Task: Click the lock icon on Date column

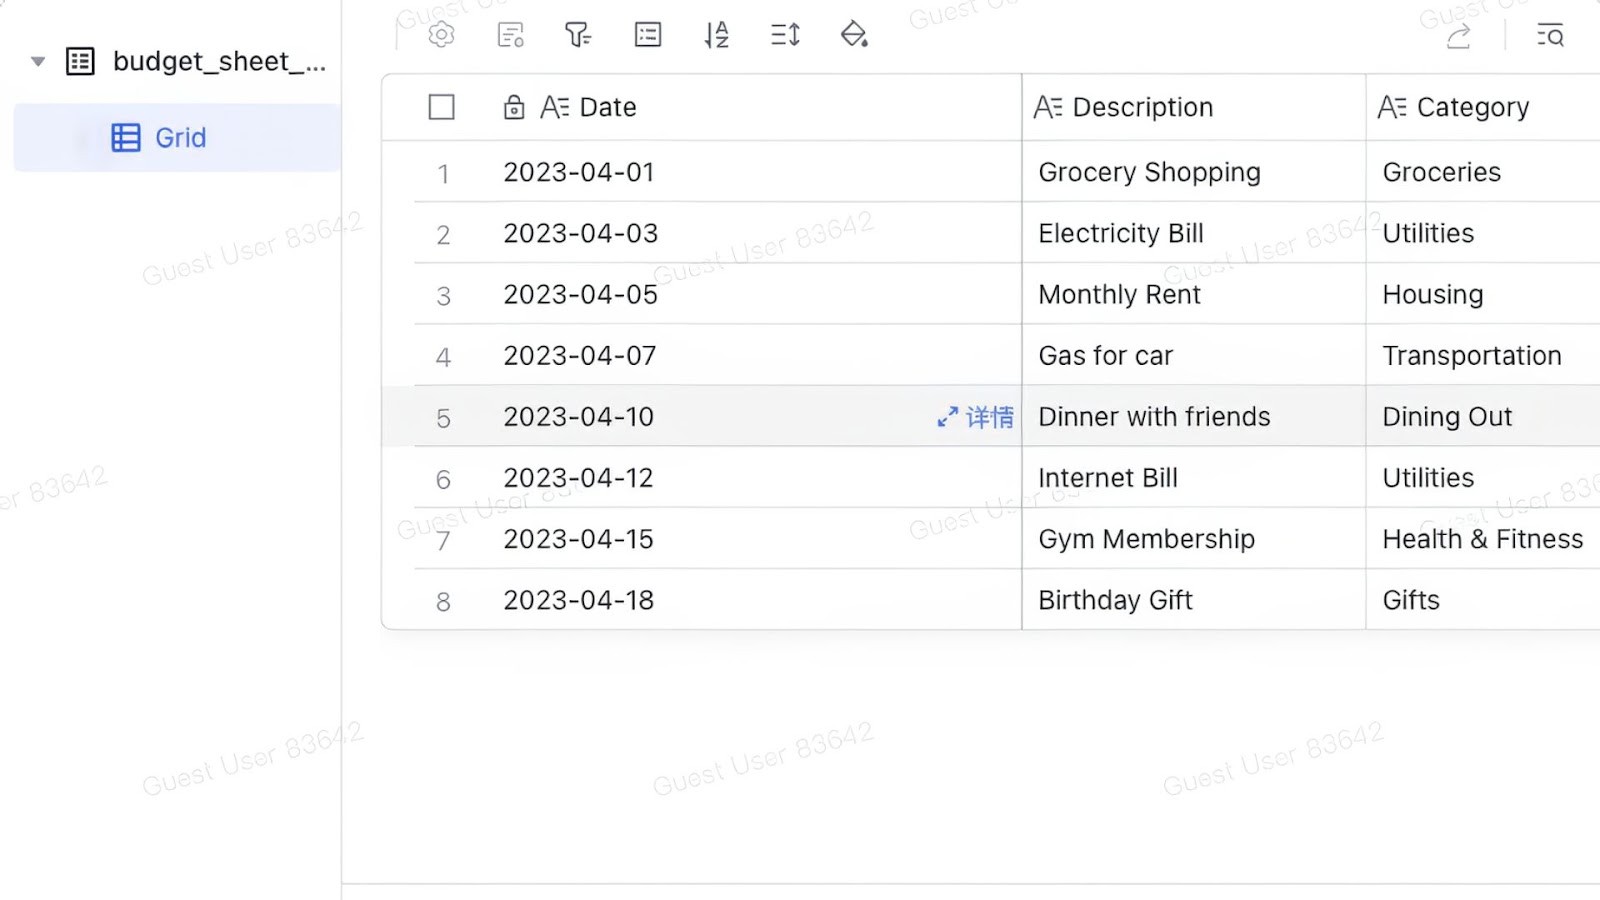Action: pos(513,106)
